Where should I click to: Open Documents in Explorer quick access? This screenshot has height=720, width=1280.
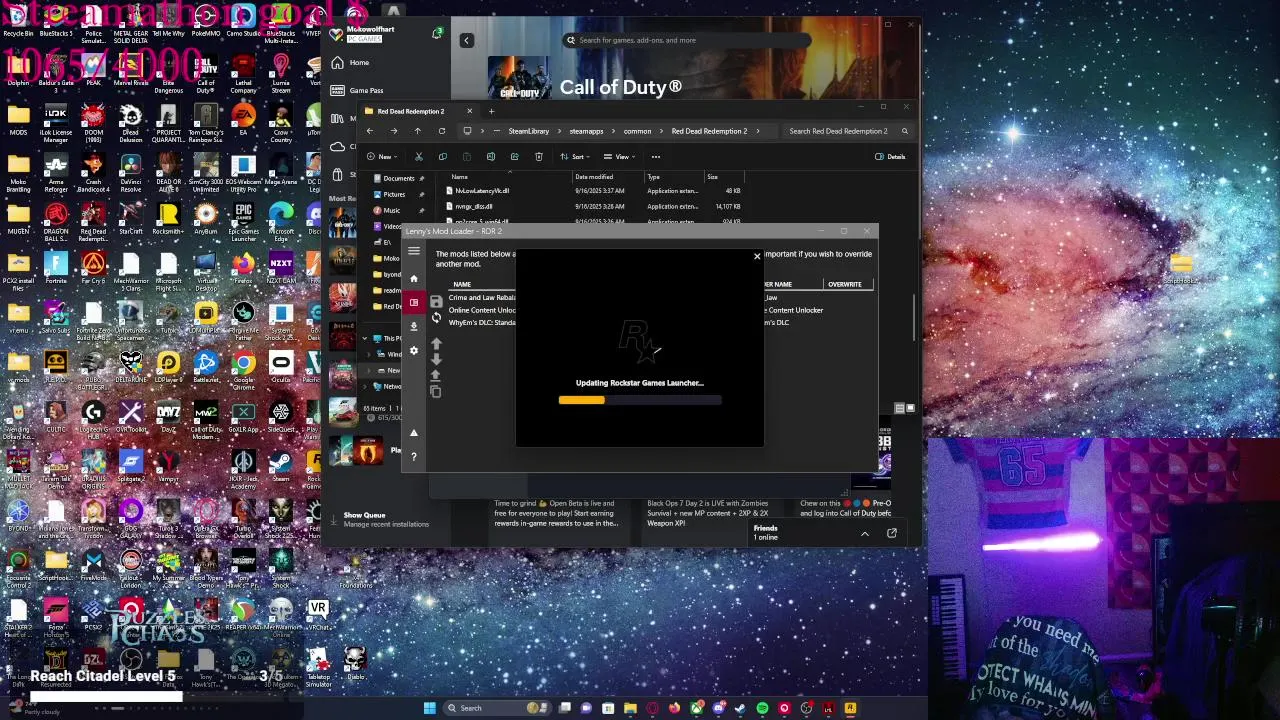coord(398,178)
